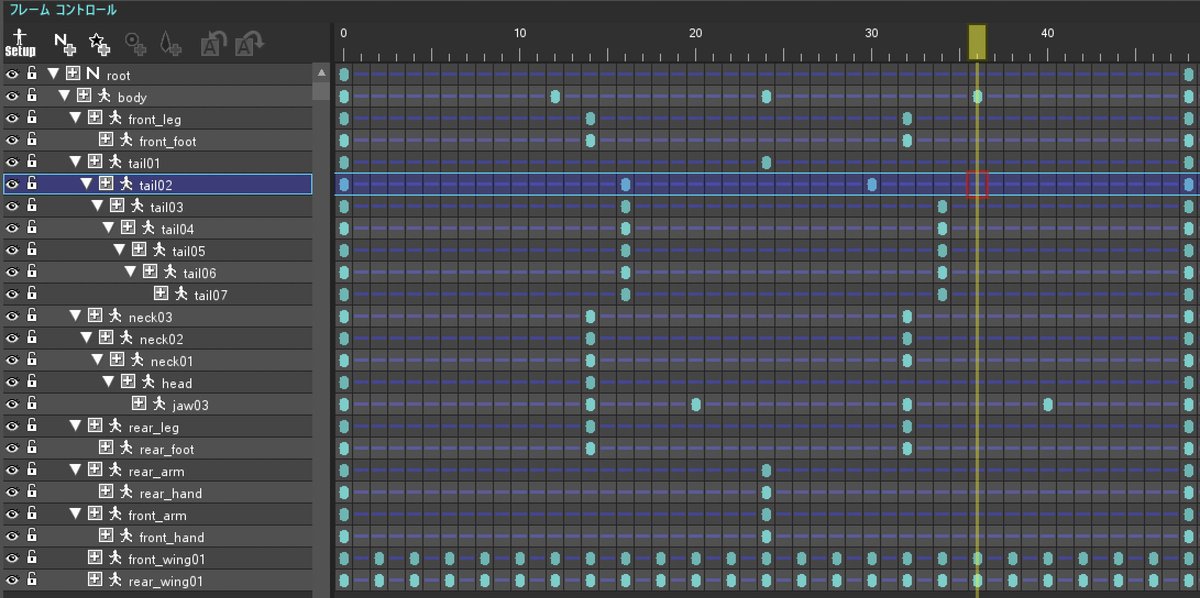Click the add bone part icon
This screenshot has height=598, width=1200.
[170, 43]
